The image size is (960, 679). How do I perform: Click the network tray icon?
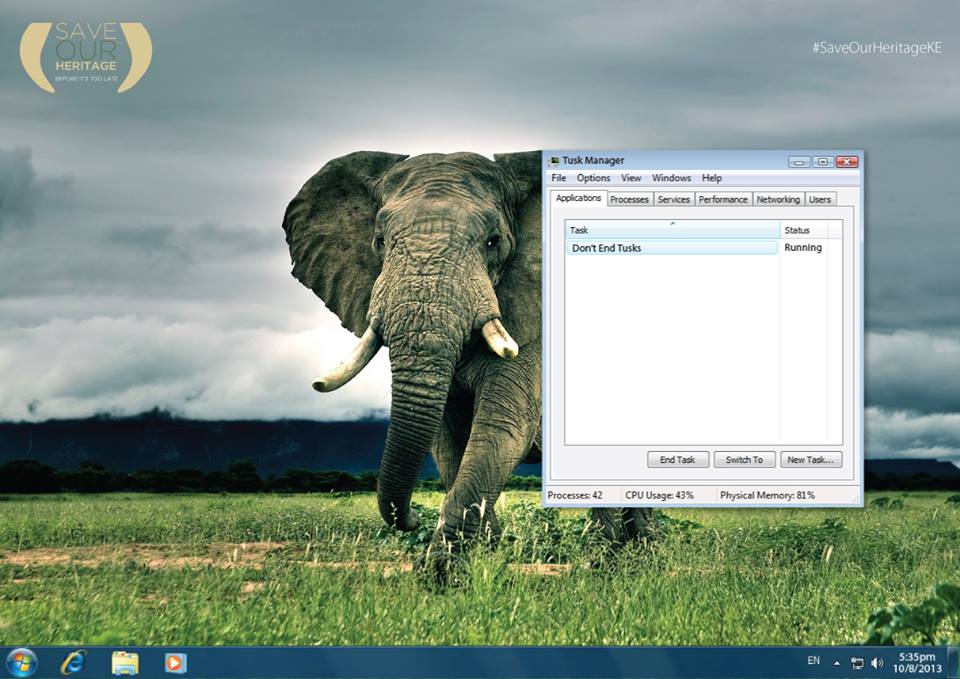point(857,662)
